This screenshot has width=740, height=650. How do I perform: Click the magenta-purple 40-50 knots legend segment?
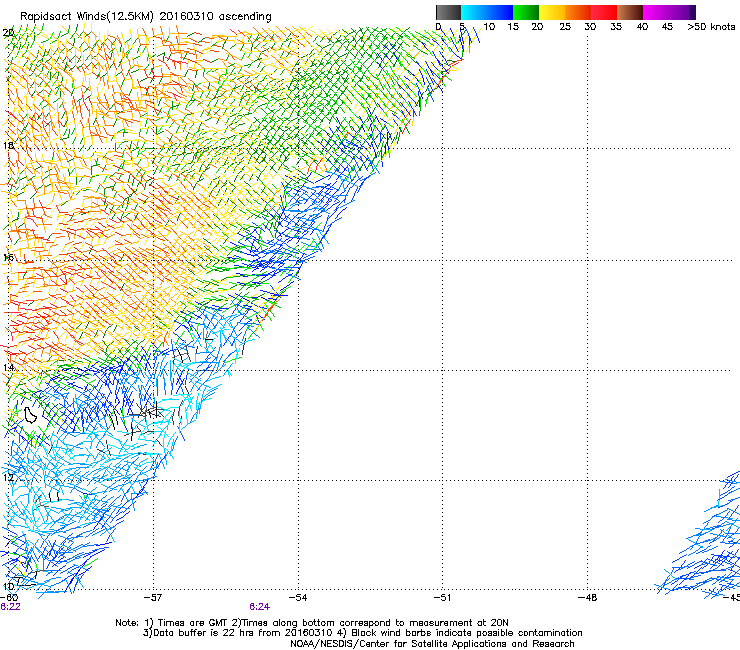(x=669, y=12)
